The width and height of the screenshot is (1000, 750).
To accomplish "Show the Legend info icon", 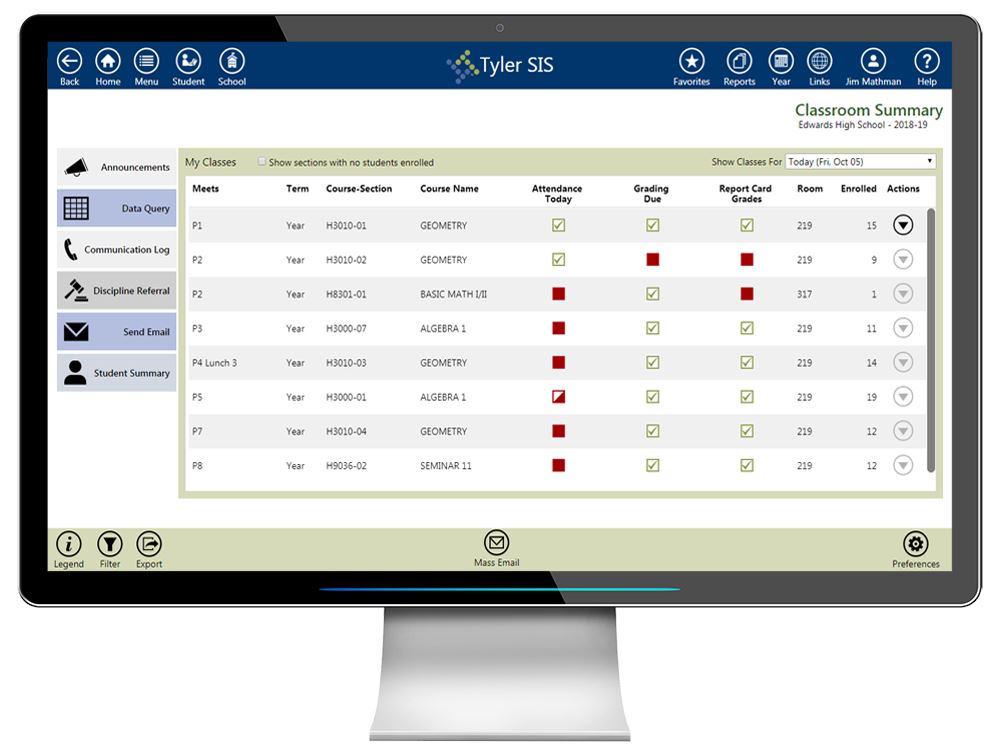I will 69,544.
